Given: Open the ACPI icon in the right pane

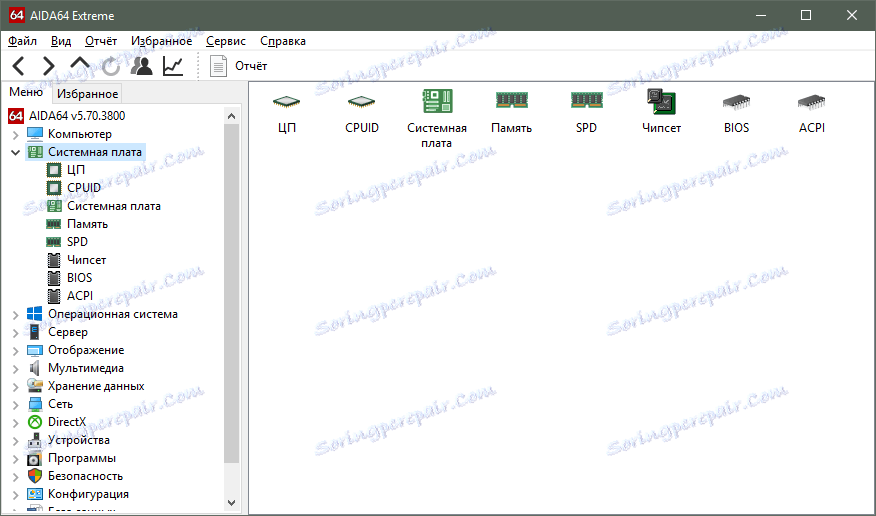Looking at the screenshot, I should point(811,113).
